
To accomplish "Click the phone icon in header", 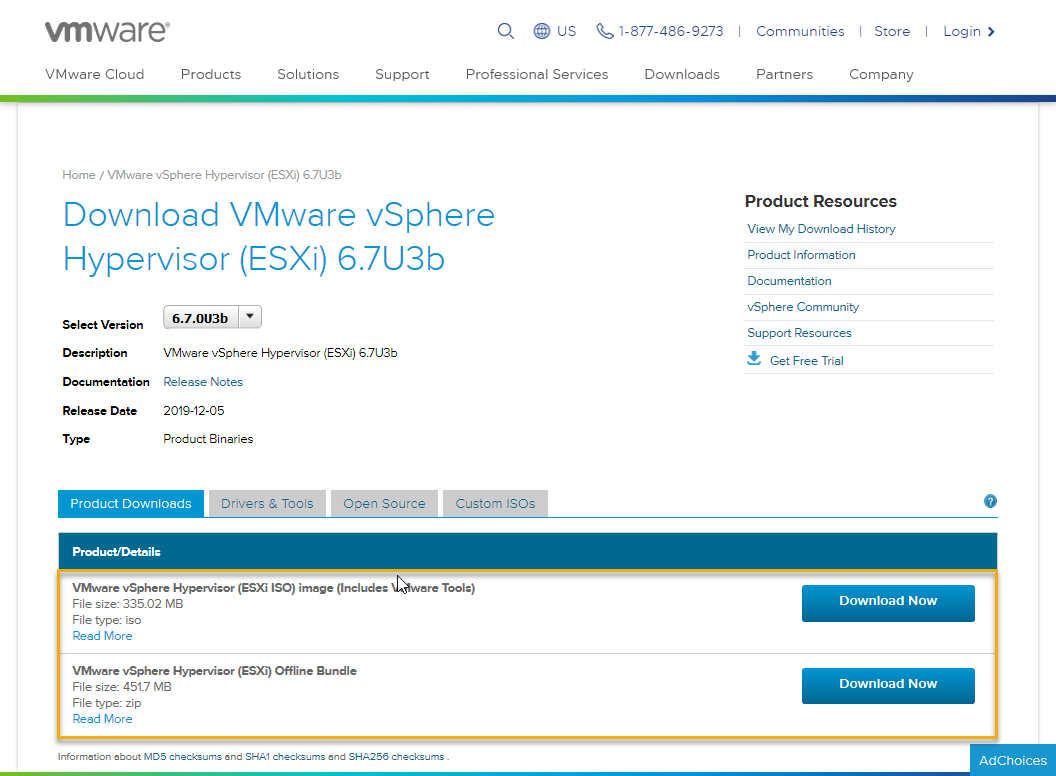I will [605, 31].
